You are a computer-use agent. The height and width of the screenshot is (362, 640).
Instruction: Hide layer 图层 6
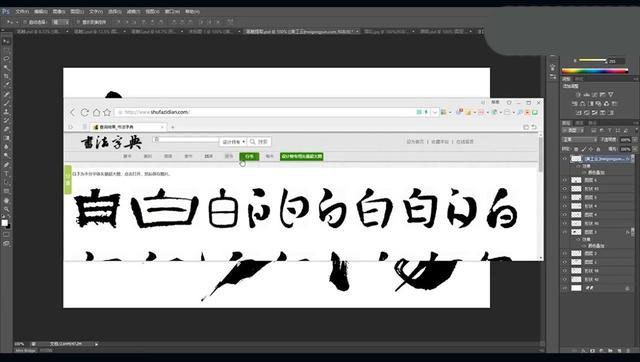point(565,180)
